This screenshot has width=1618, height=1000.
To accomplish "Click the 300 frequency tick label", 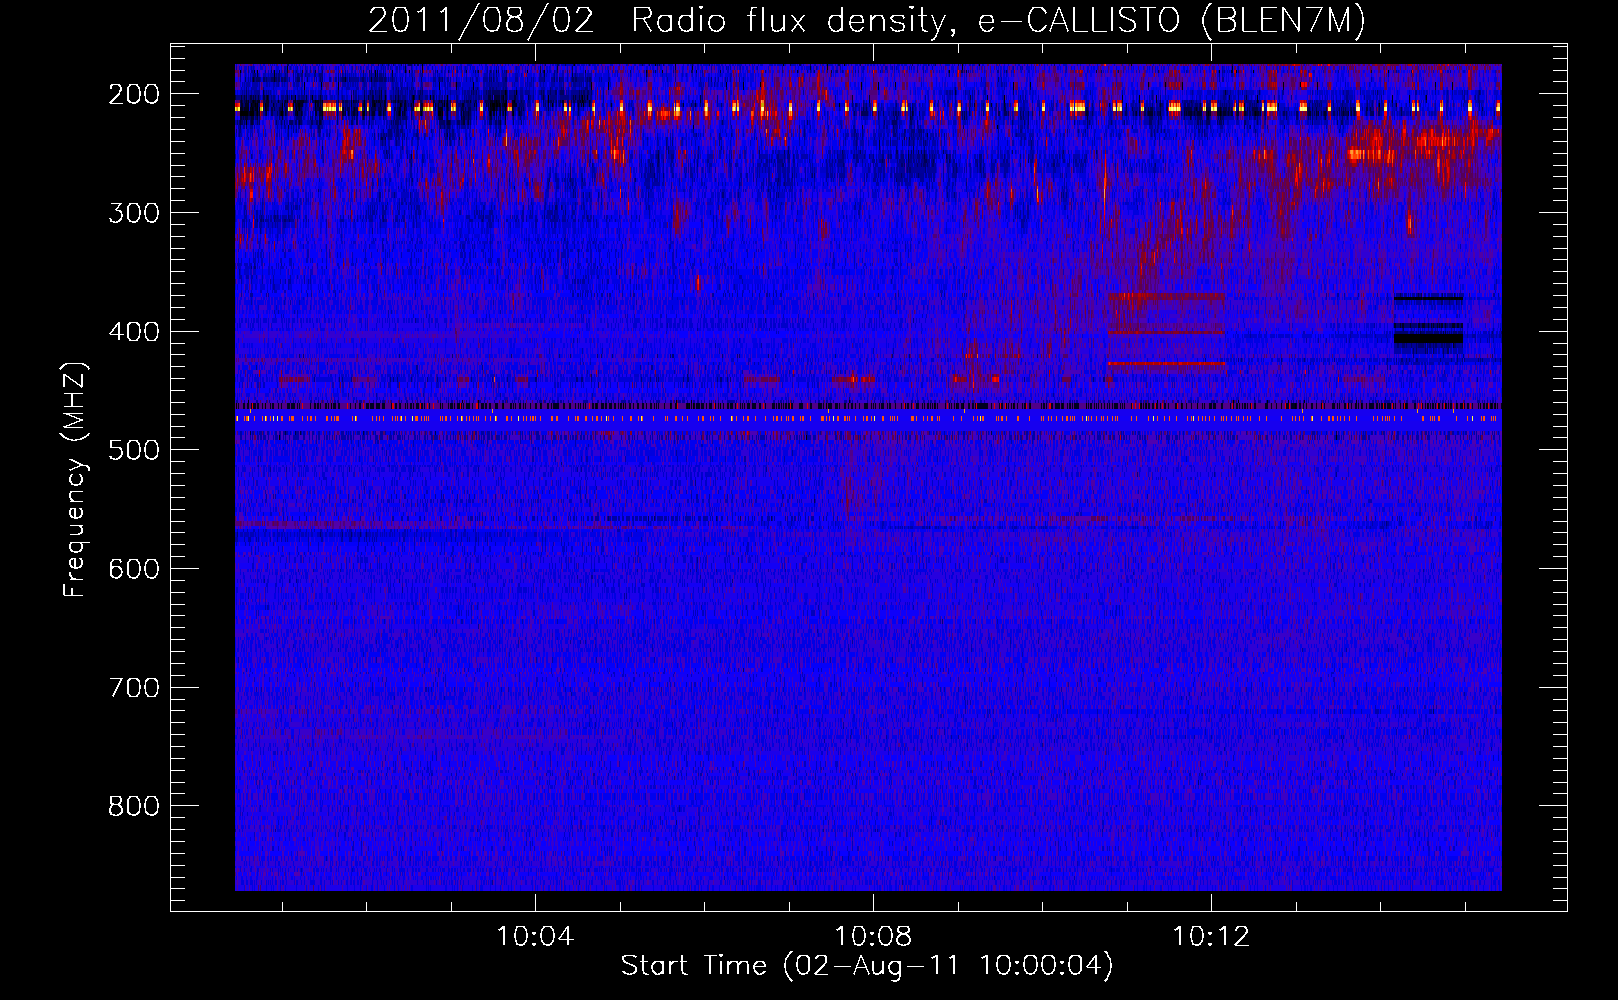I will click(134, 213).
